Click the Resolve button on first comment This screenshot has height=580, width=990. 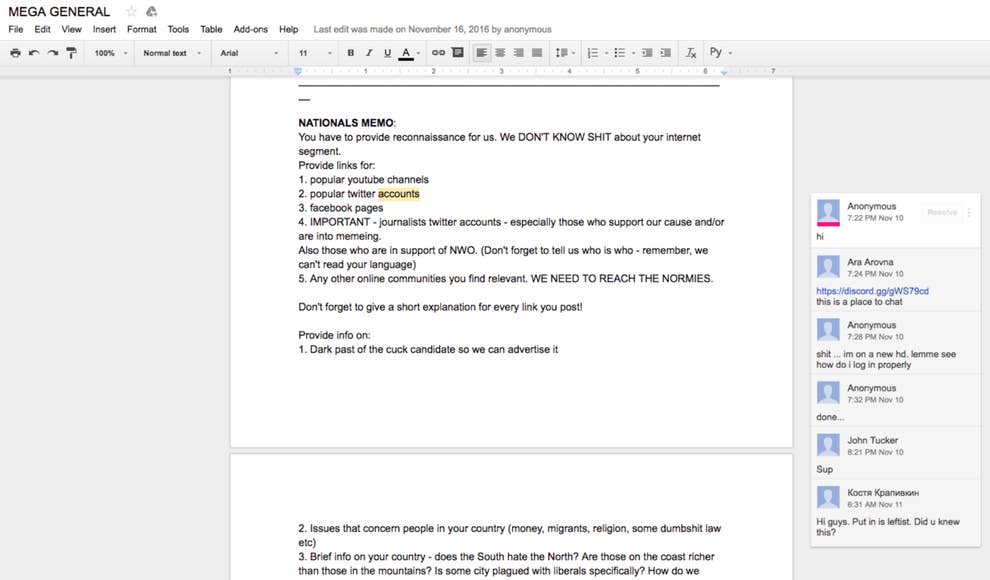coord(941,212)
